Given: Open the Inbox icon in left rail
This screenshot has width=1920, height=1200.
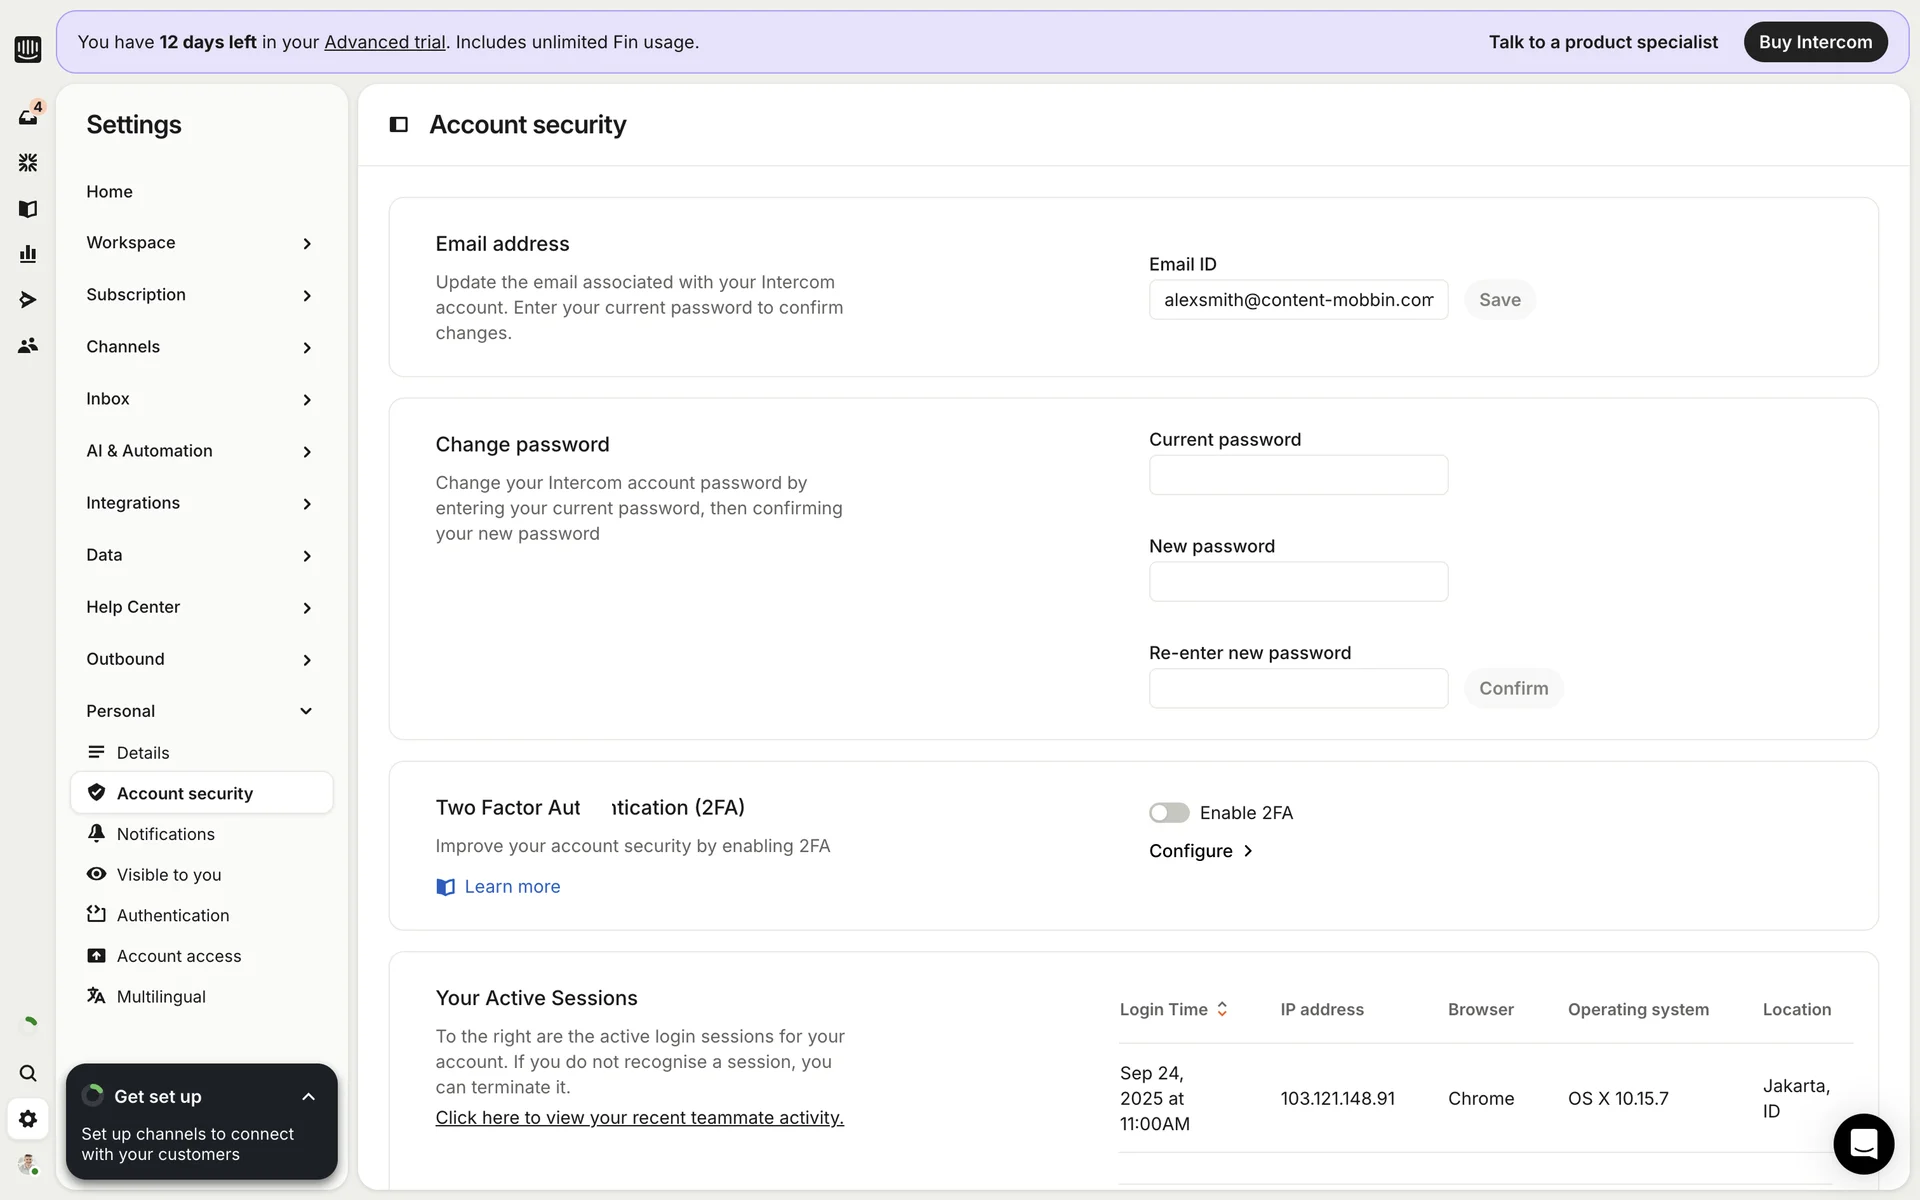Looking at the screenshot, I should coord(28,117).
